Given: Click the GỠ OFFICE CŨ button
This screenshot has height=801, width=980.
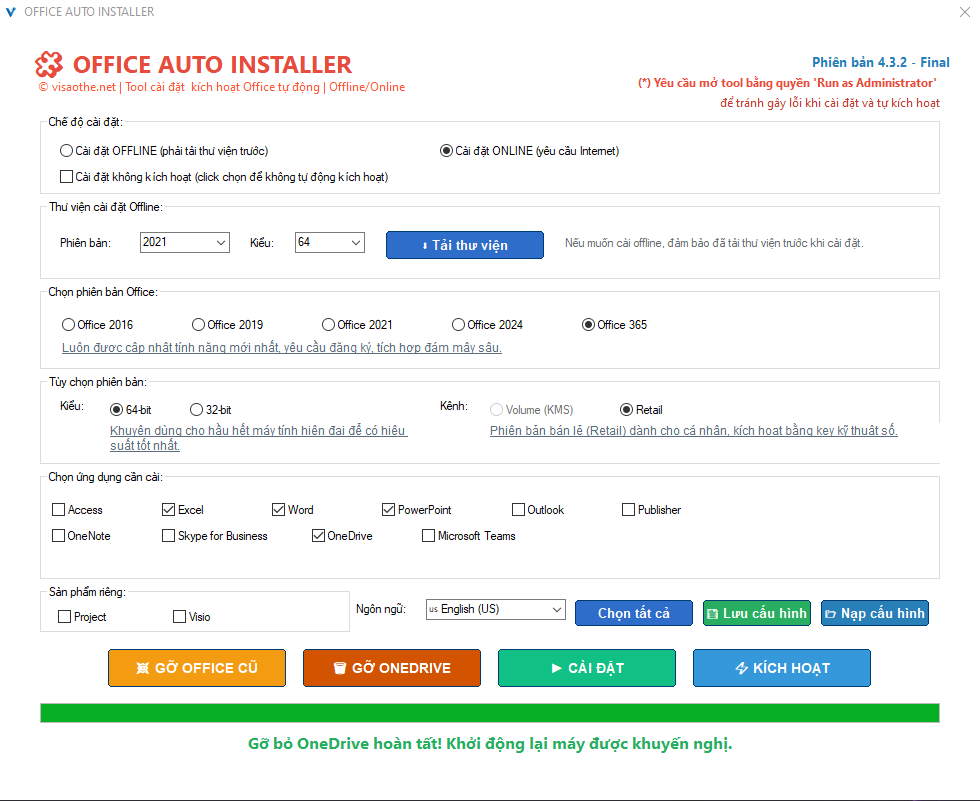Looking at the screenshot, I should click(197, 668).
